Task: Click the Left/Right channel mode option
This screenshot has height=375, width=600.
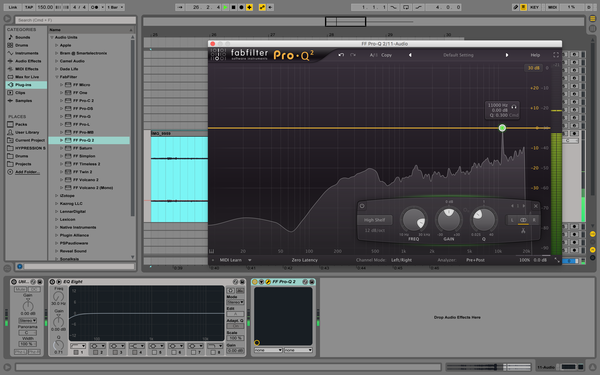Action: [x=401, y=260]
